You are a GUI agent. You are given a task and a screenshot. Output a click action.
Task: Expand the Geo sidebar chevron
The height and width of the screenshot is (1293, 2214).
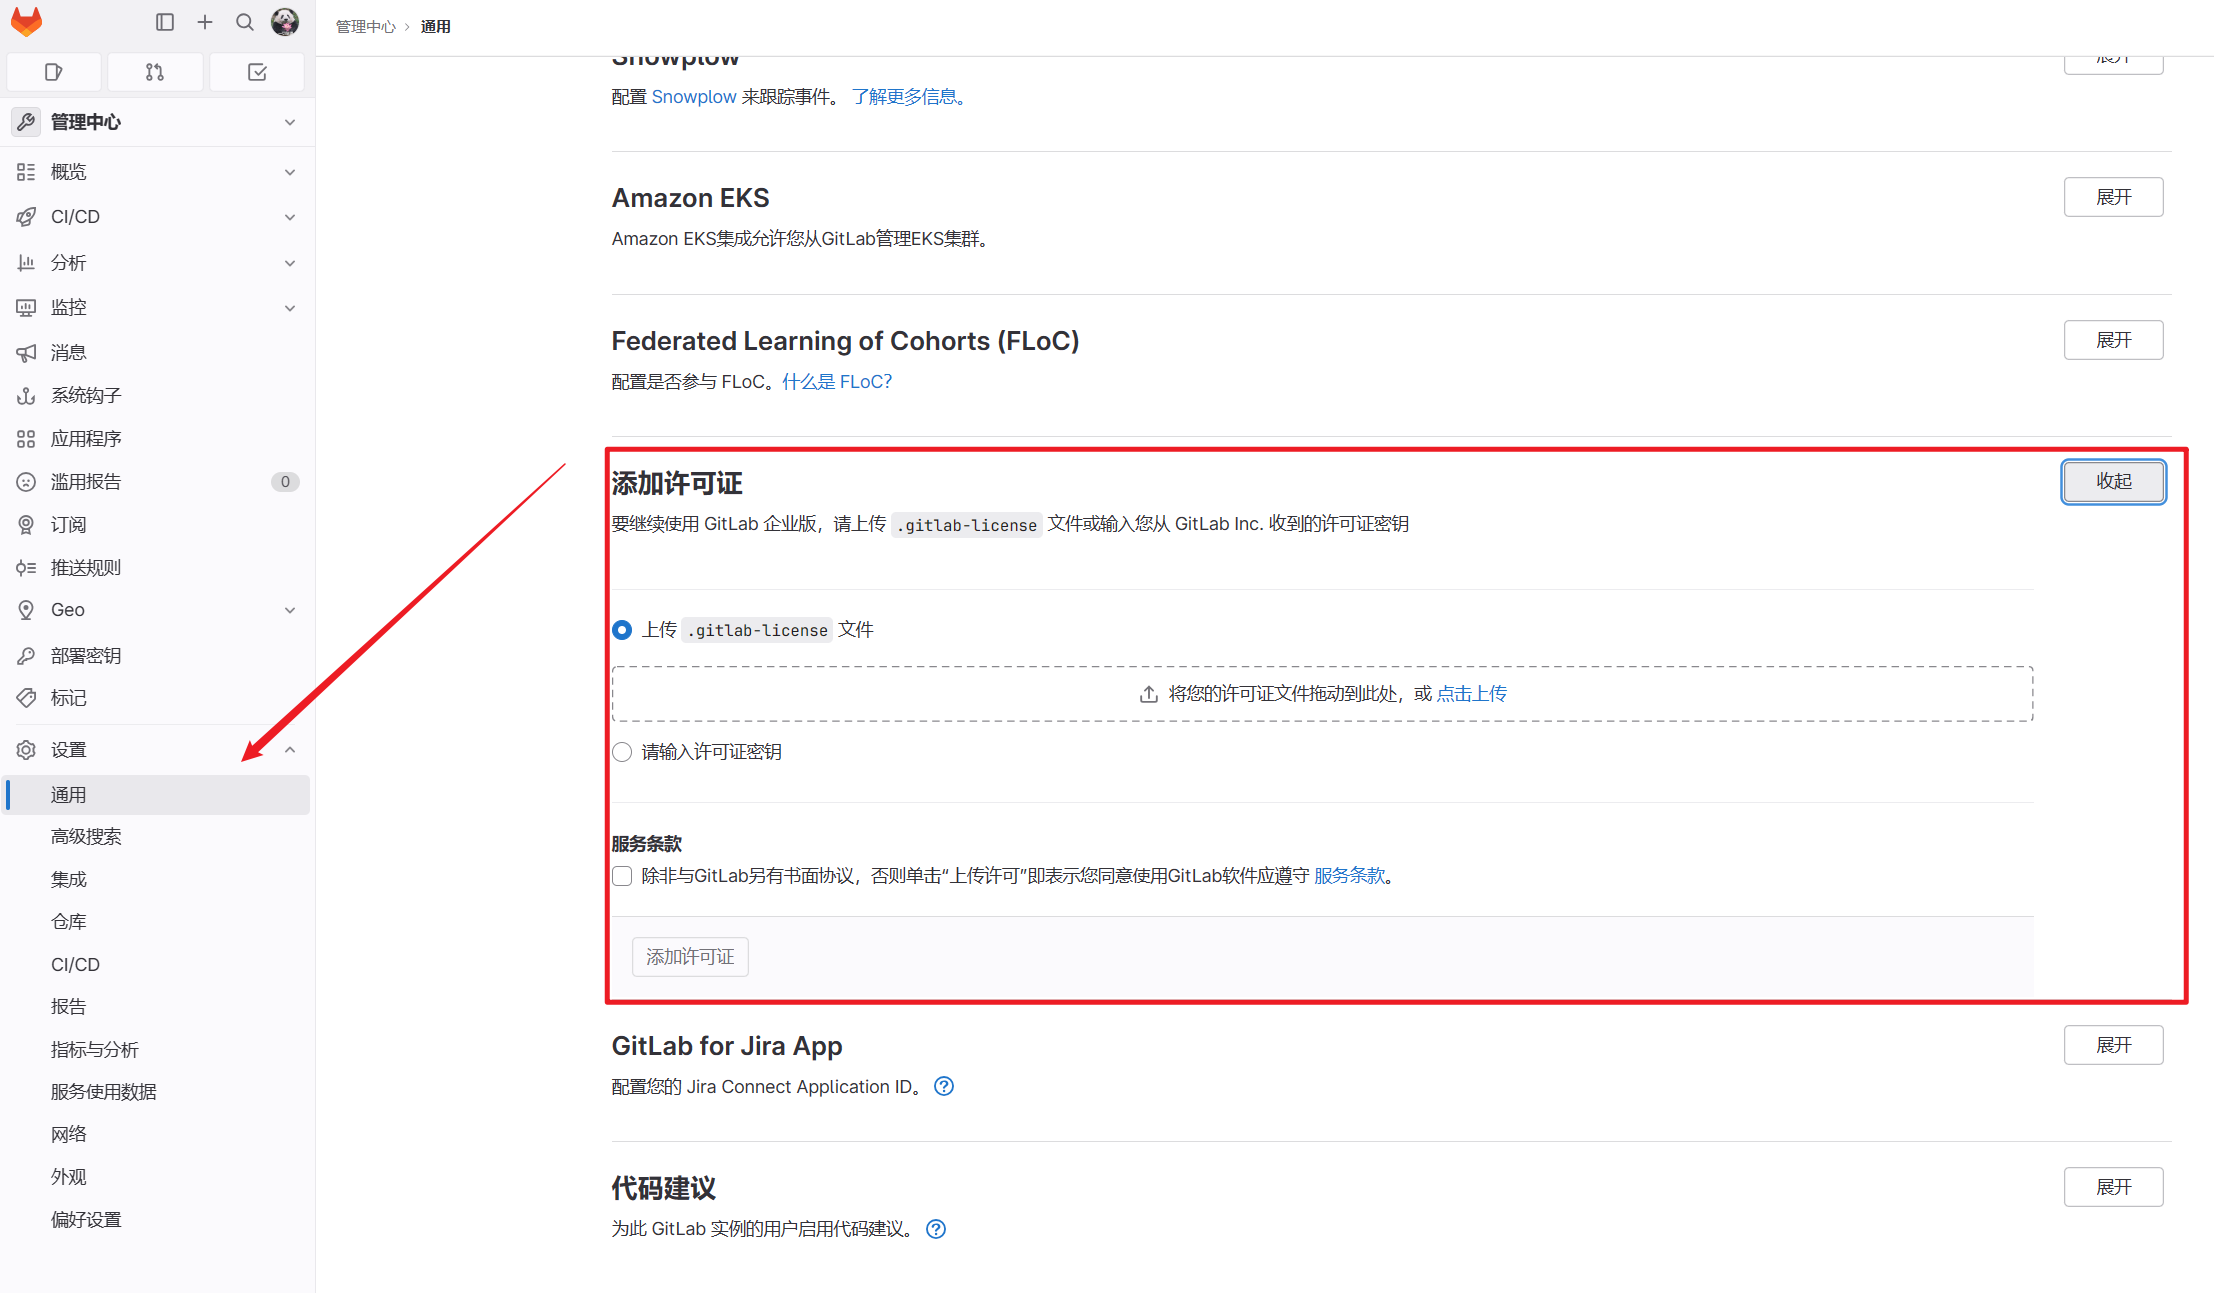pos(290,610)
